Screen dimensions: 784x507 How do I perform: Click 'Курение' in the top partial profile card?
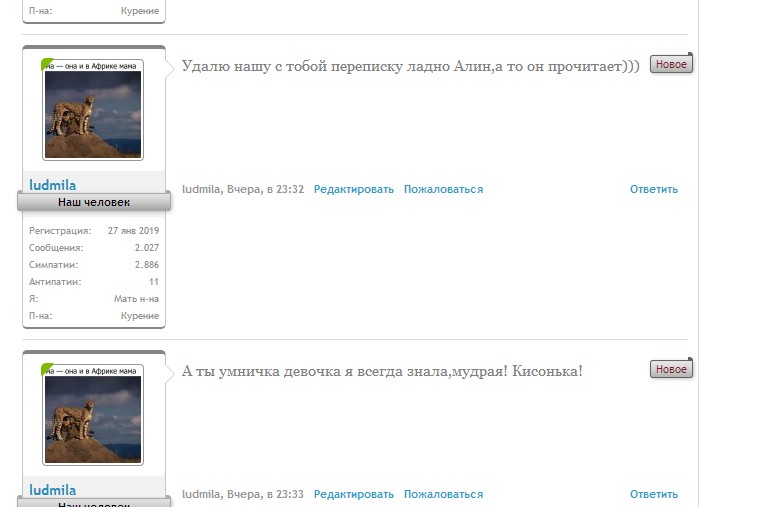click(140, 10)
